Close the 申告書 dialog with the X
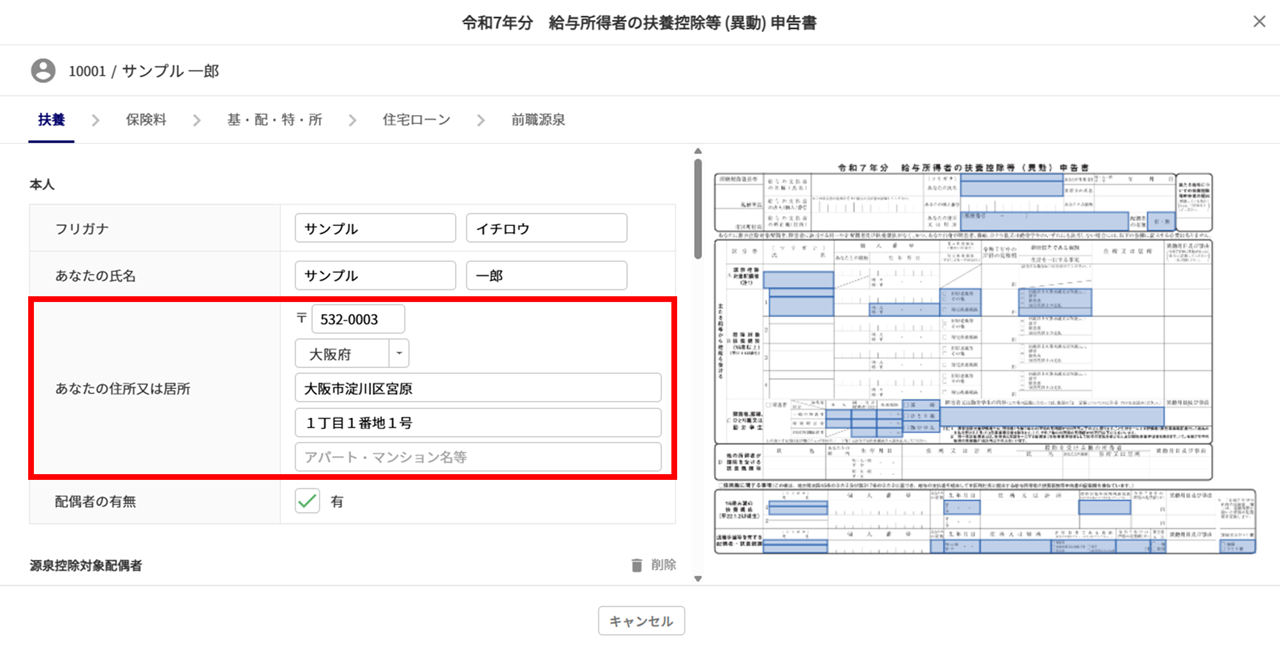The height and width of the screenshot is (652, 1280). pos(1259,22)
